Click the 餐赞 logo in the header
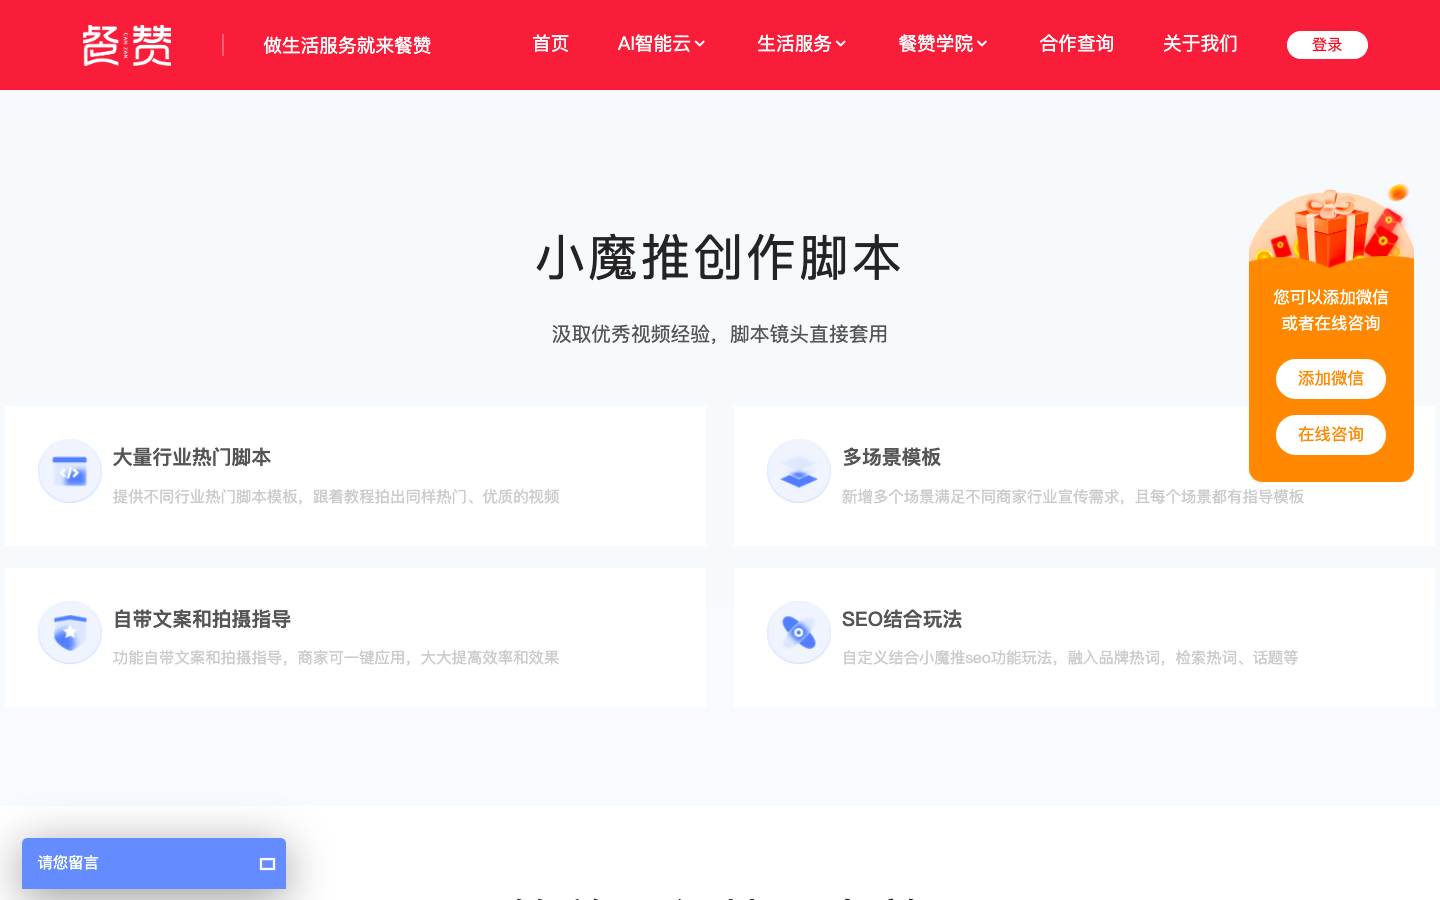The height and width of the screenshot is (900, 1440). point(126,44)
